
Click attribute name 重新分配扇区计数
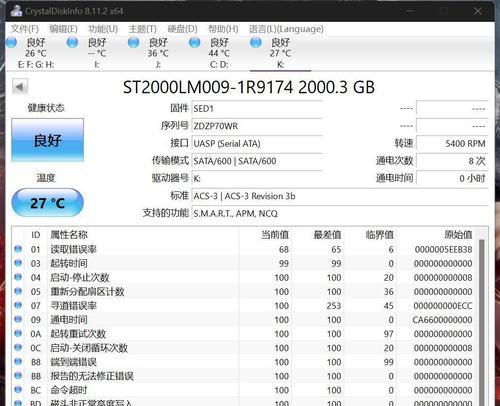[x=87, y=292]
